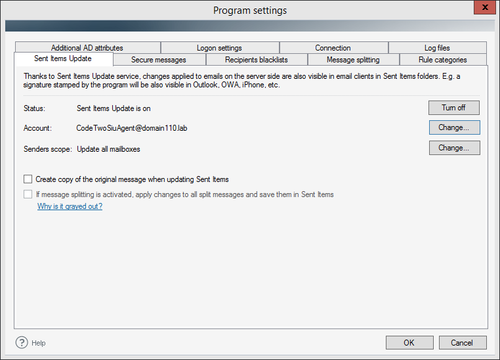
Task: Open the Secure messages tab
Action: click(x=159, y=60)
